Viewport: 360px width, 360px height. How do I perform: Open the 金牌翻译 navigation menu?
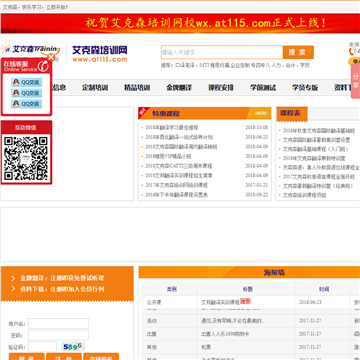pyautogui.click(x=179, y=88)
